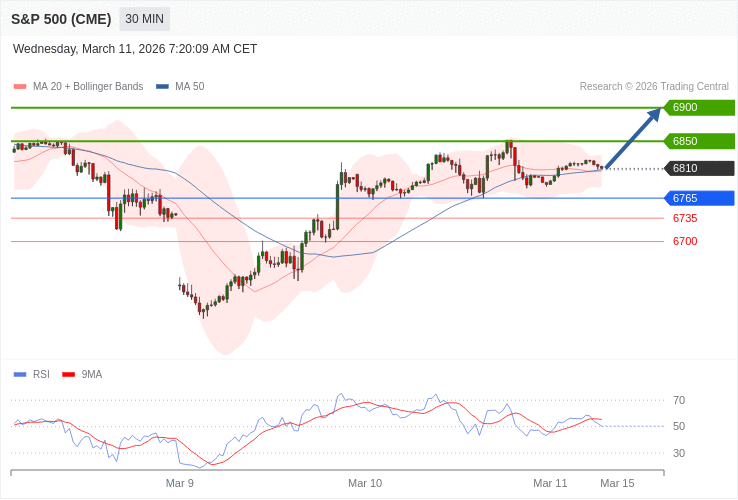Viewport: 738px width, 500px height.
Task: Toggle the RSI legend label
Action: [x=41, y=375]
